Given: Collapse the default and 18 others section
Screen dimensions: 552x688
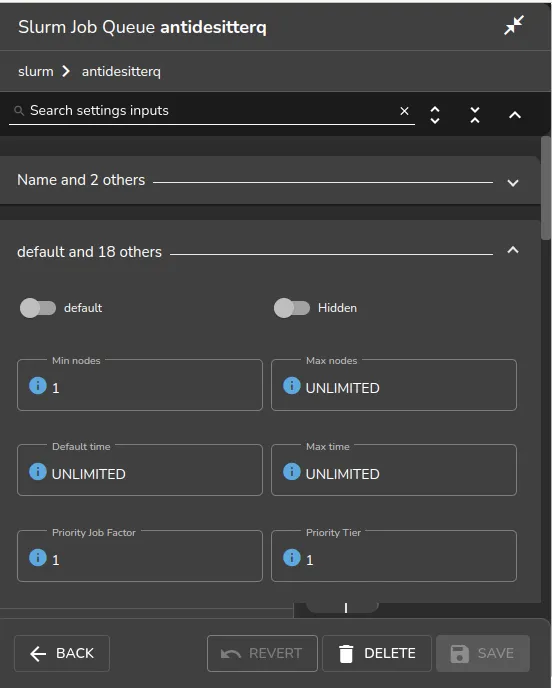Looking at the screenshot, I should (x=513, y=250).
